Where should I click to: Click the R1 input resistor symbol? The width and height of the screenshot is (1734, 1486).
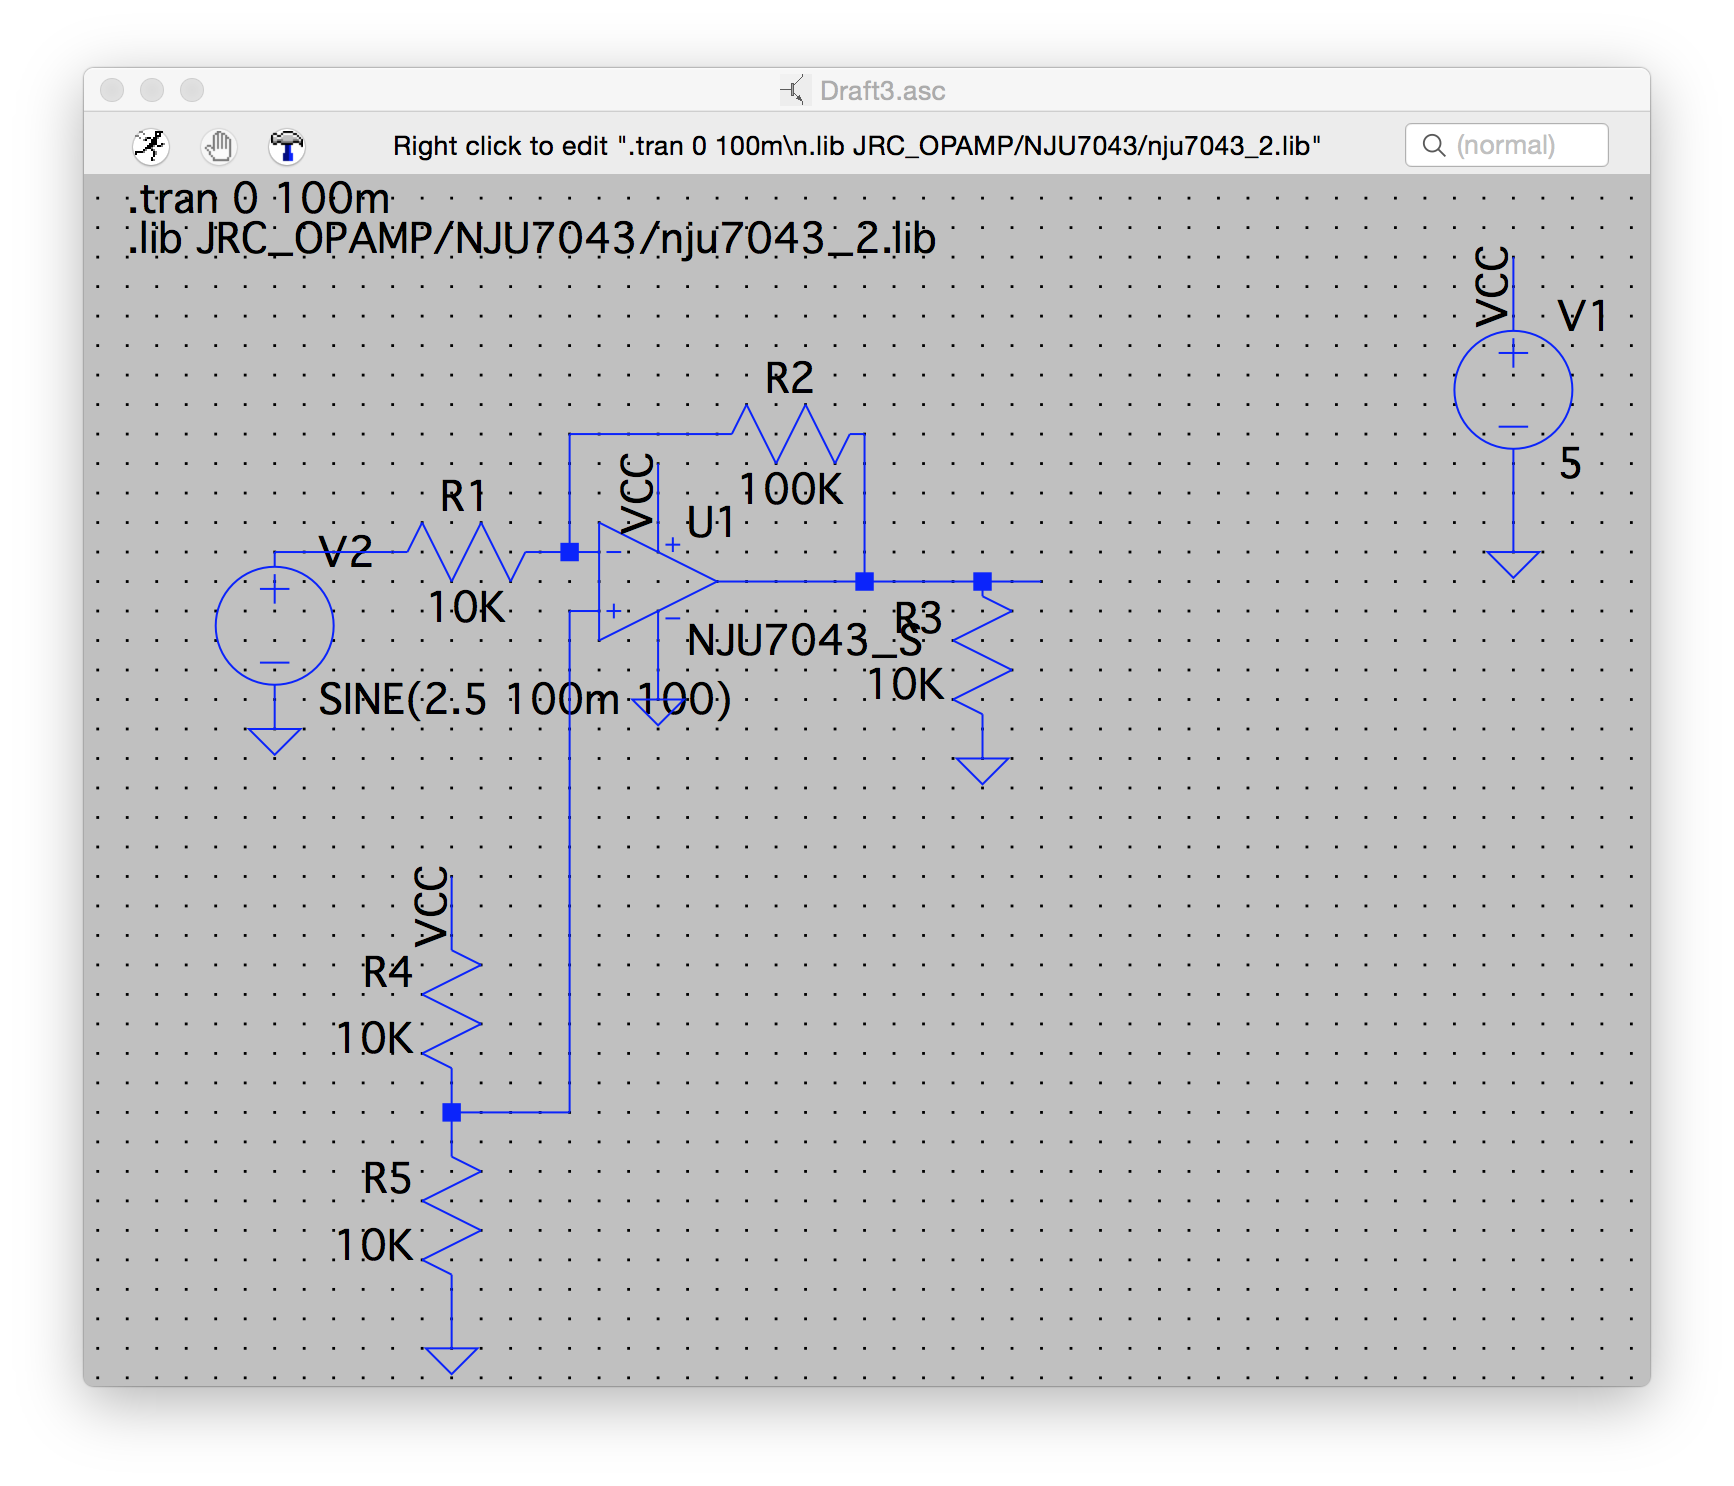466,552
